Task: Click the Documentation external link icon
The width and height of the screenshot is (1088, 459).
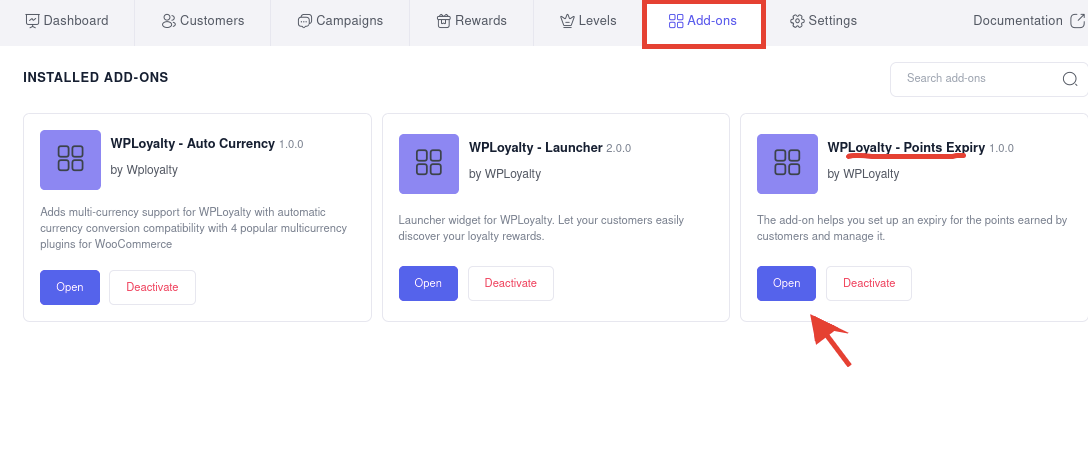Action: [x=1077, y=20]
